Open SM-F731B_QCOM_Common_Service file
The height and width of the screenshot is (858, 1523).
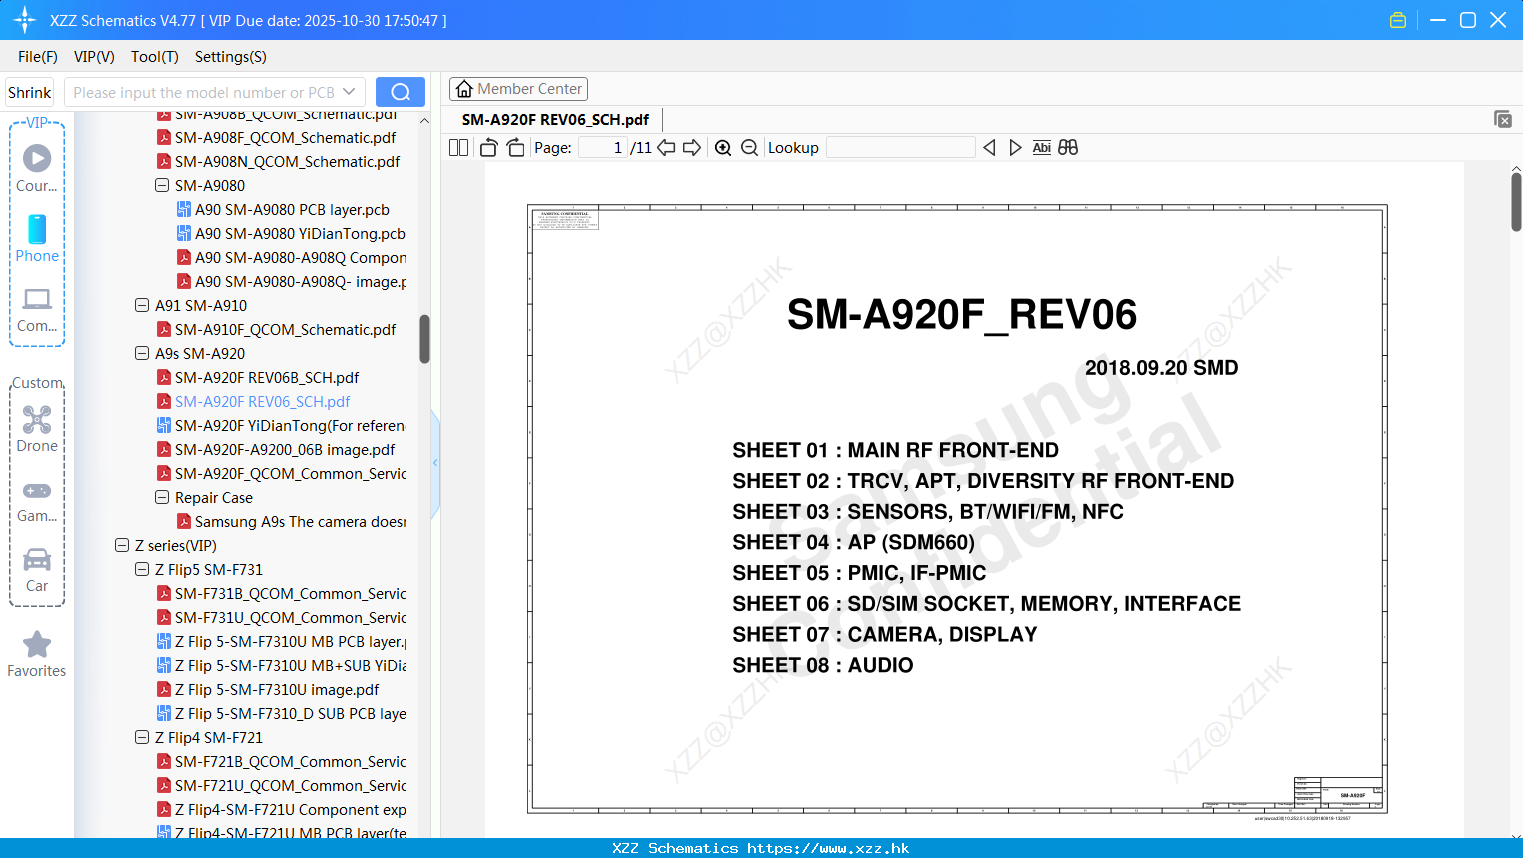click(290, 593)
